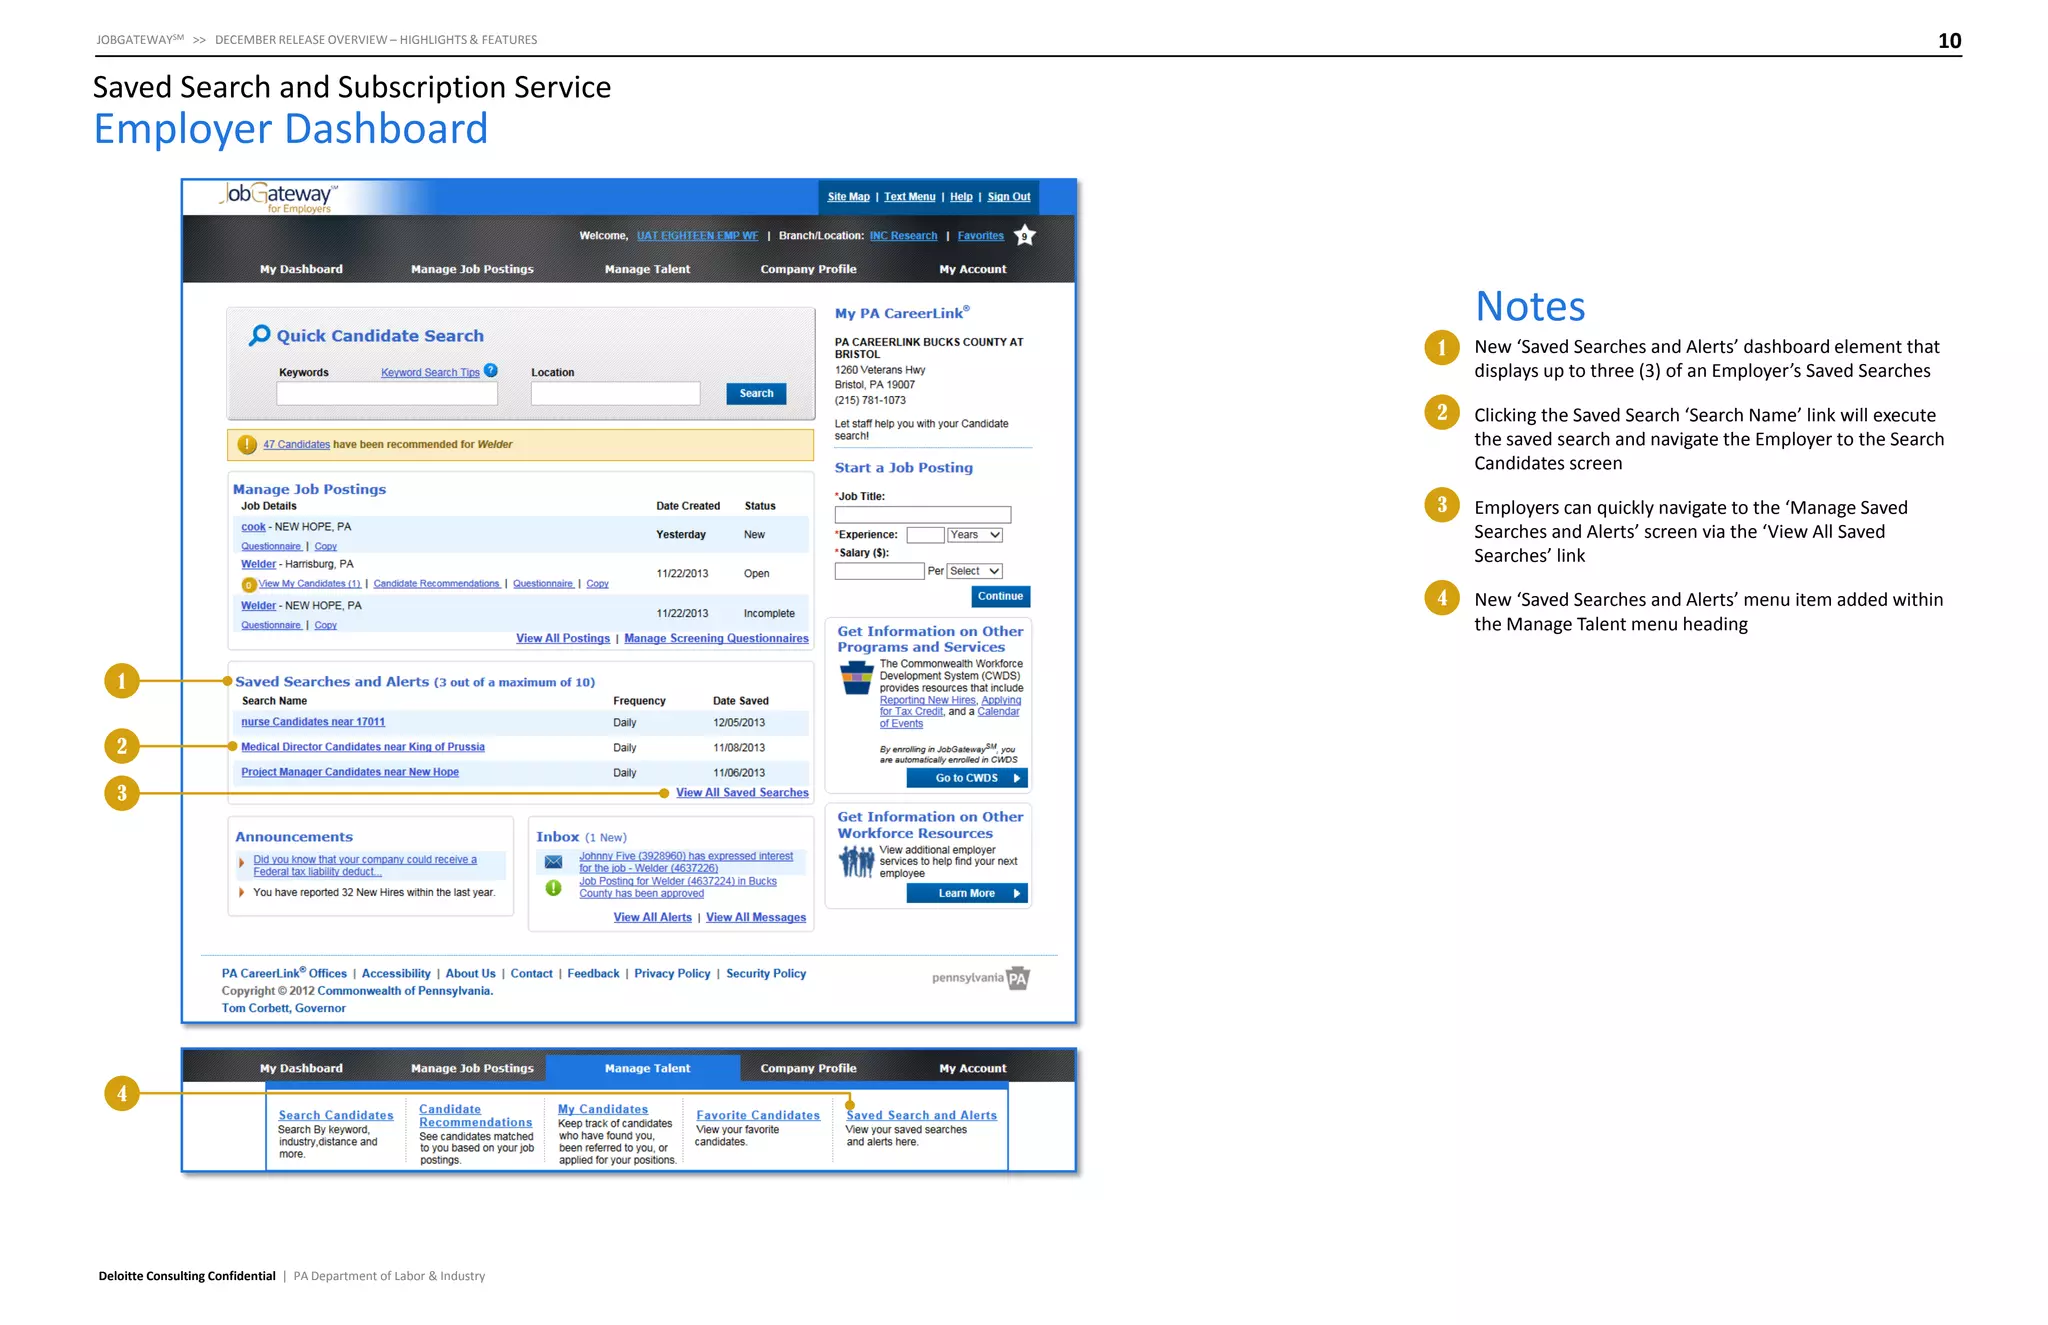Click the magnifier icon beside Quick Candidate Search
Viewport: 2048px width, 1325px height.
click(x=260, y=335)
